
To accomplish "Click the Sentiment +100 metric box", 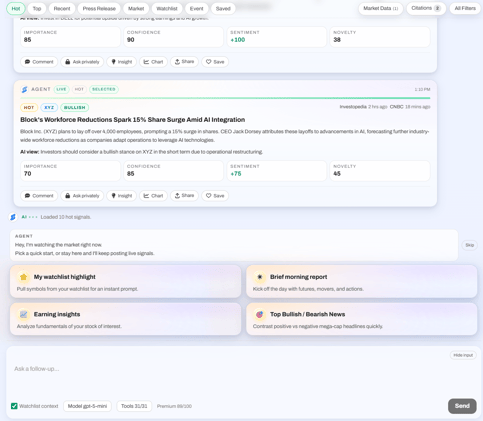I will [x=277, y=37].
